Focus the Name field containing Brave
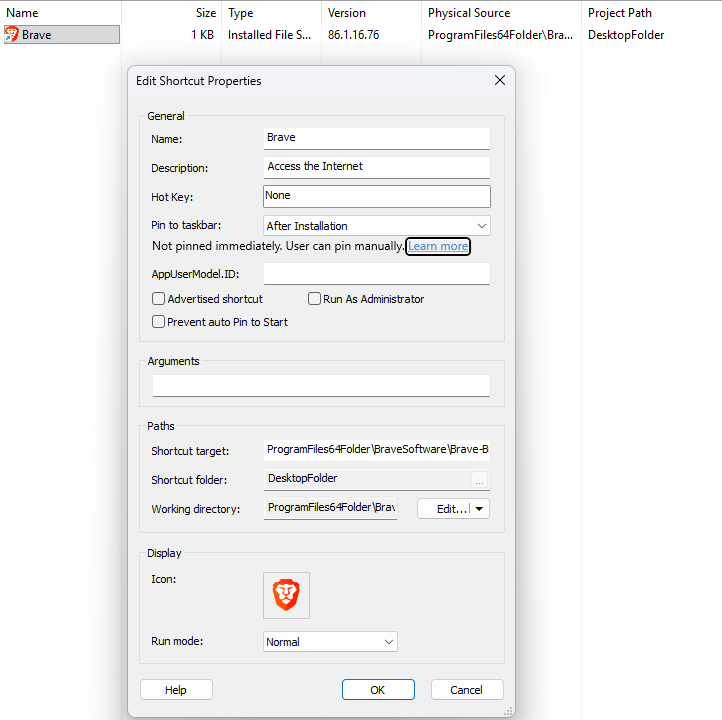 pyautogui.click(x=377, y=138)
